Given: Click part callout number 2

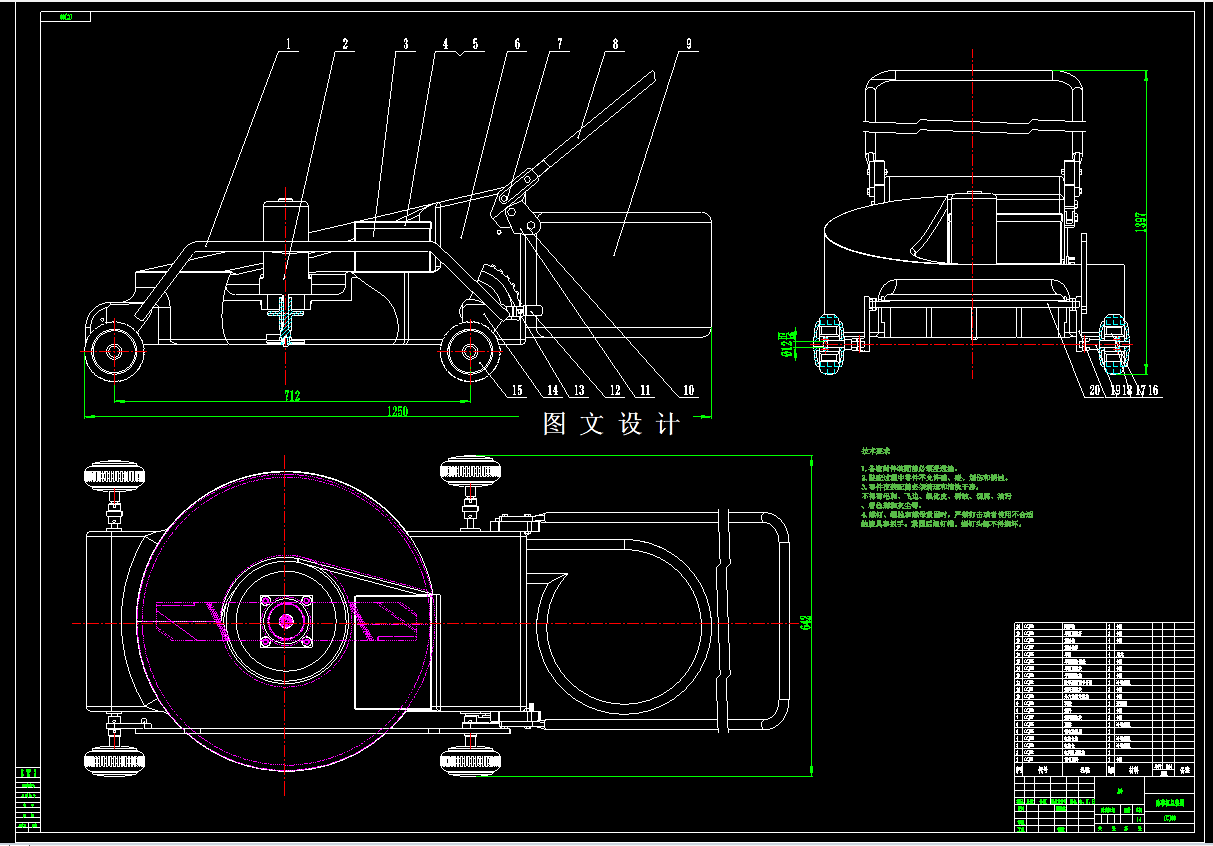Looking at the screenshot, I should click(x=346, y=44).
